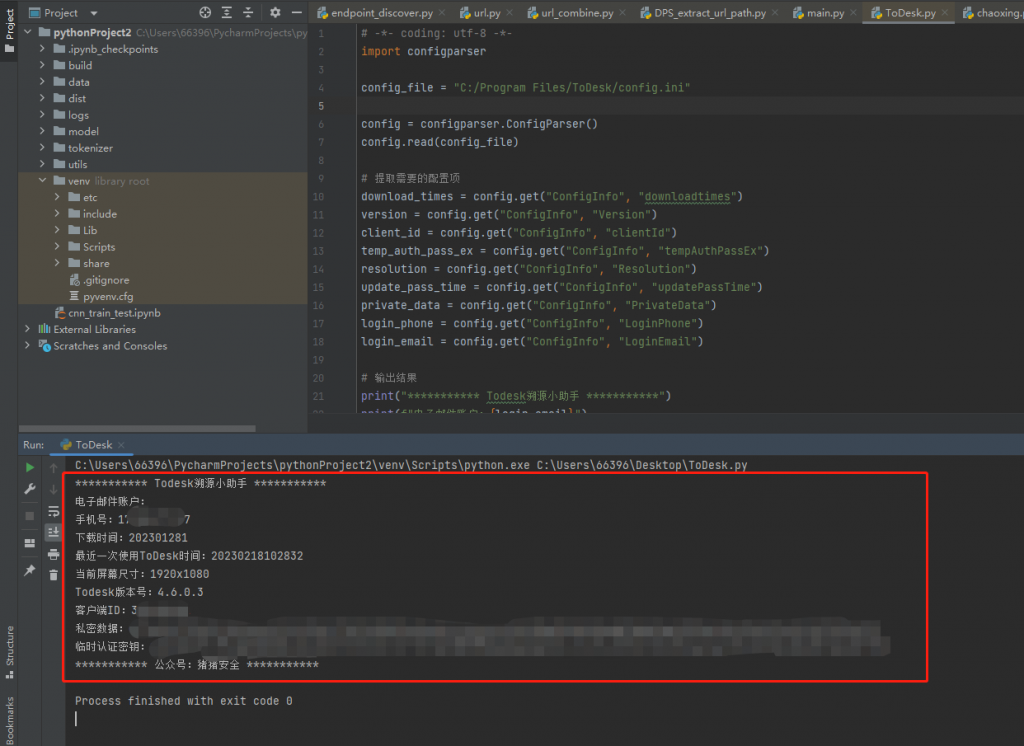Click the pin tab icon in Run panel

tap(30, 569)
